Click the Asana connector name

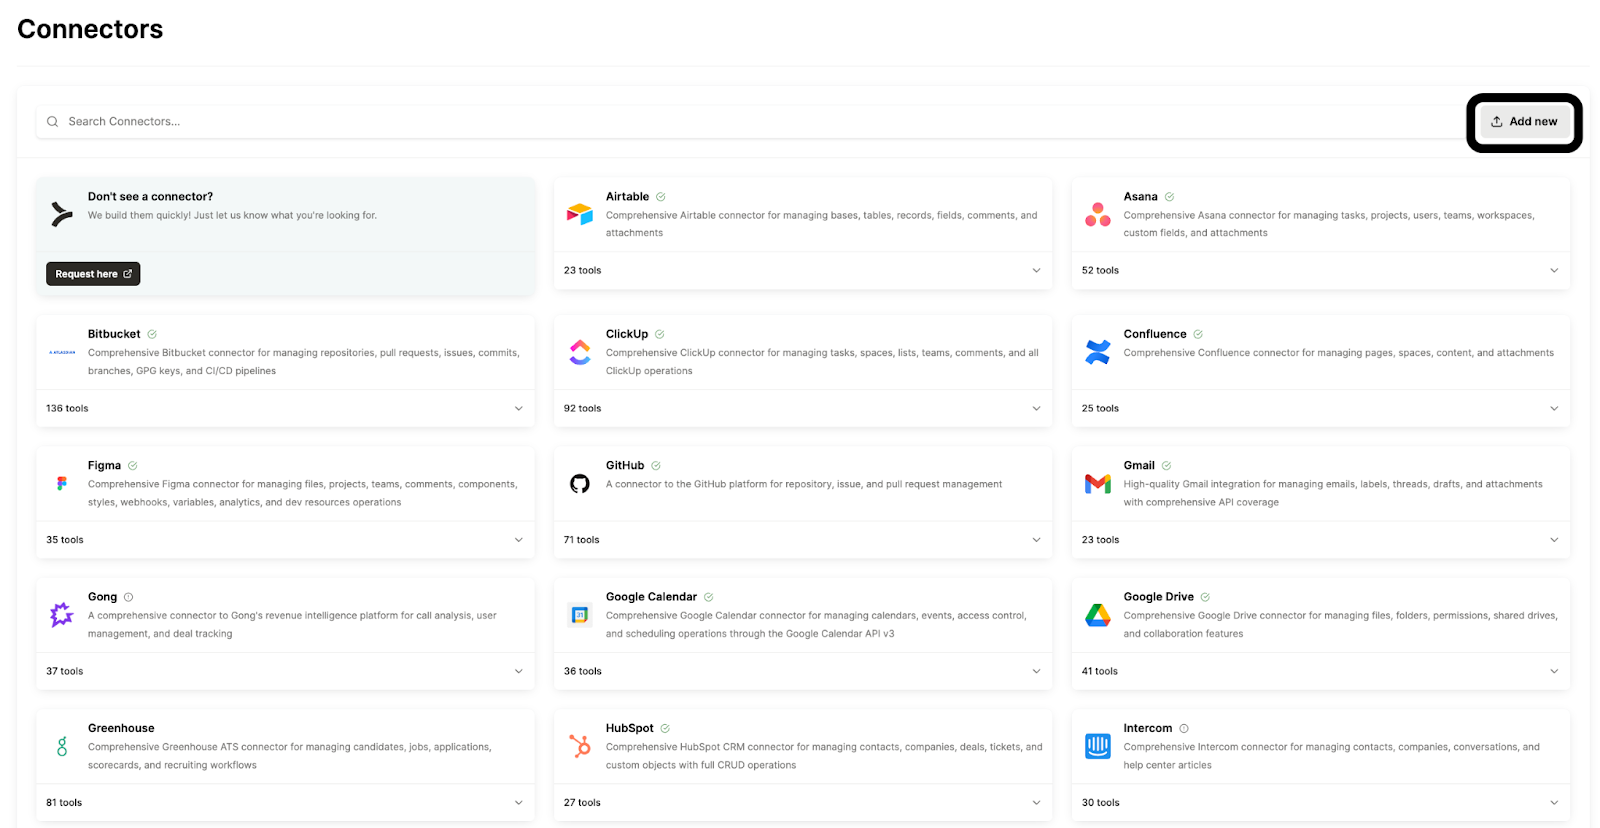pyautogui.click(x=1141, y=197)
